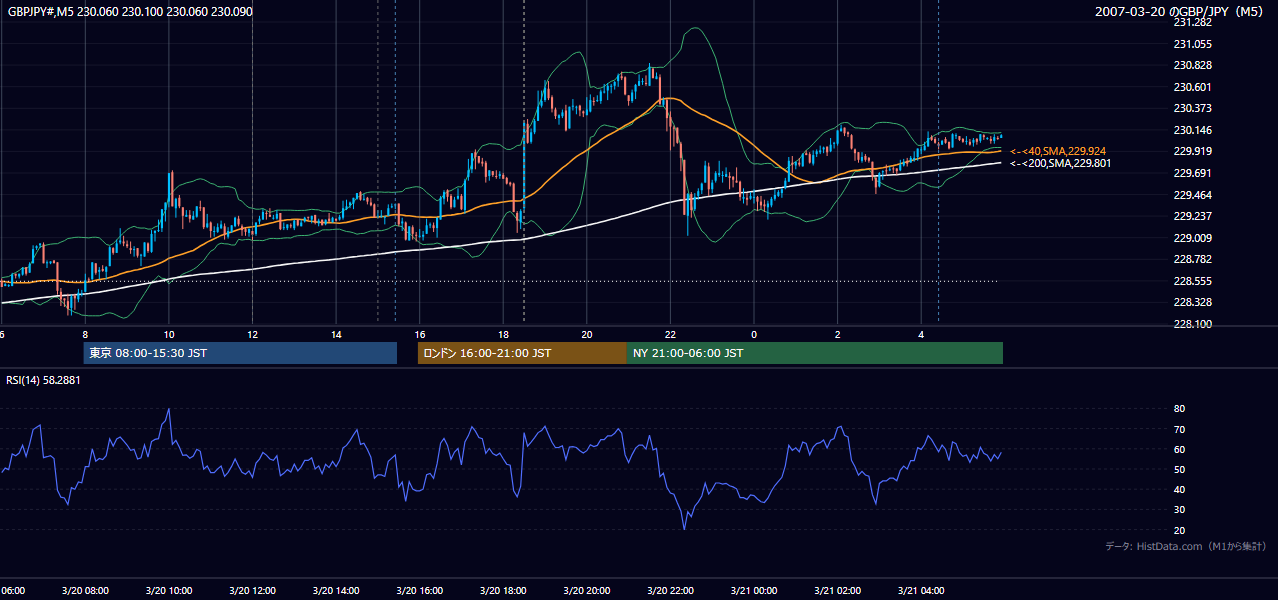Image resolution: width=1278 pixels, height=600 pixels.
Task: Click price axis label 228.555
Action: coord(1193,281)
